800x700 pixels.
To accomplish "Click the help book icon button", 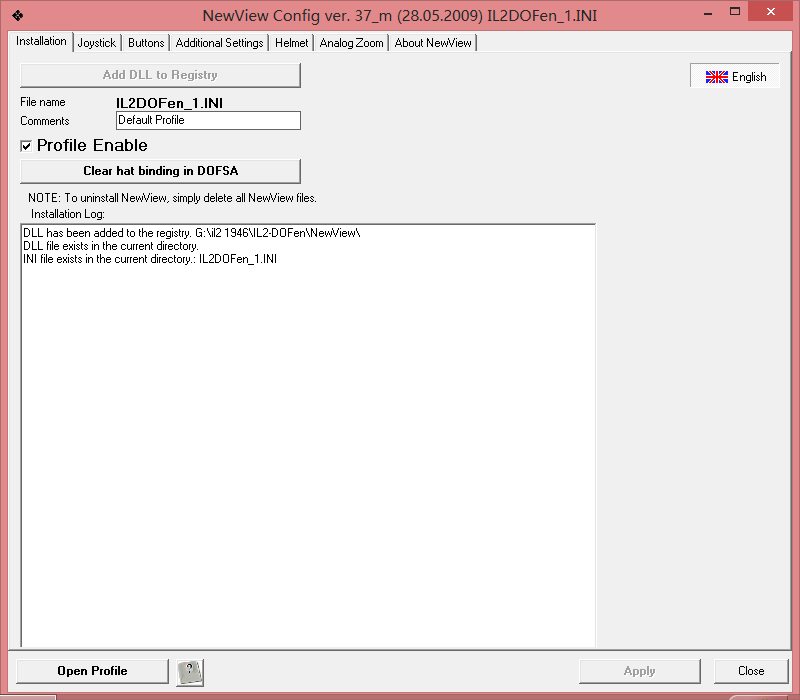I will [190, 672].
